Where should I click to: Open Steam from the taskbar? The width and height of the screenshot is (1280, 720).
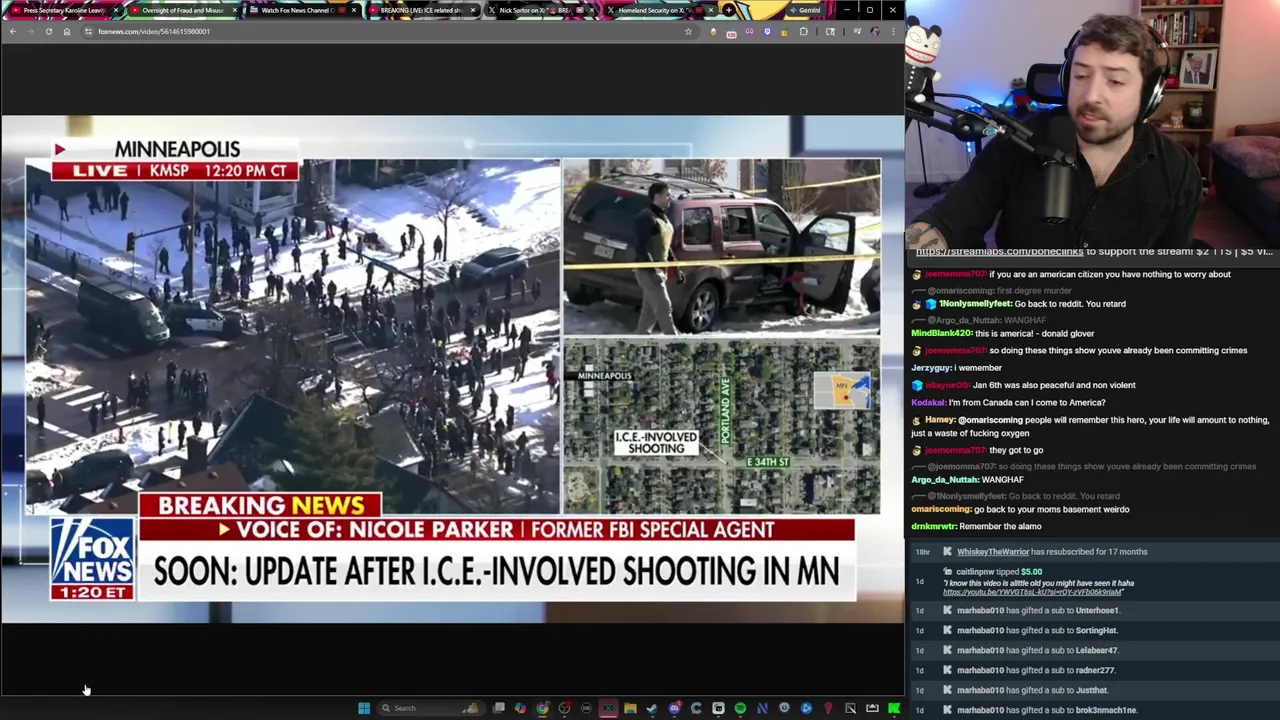(x=652, y=708)
